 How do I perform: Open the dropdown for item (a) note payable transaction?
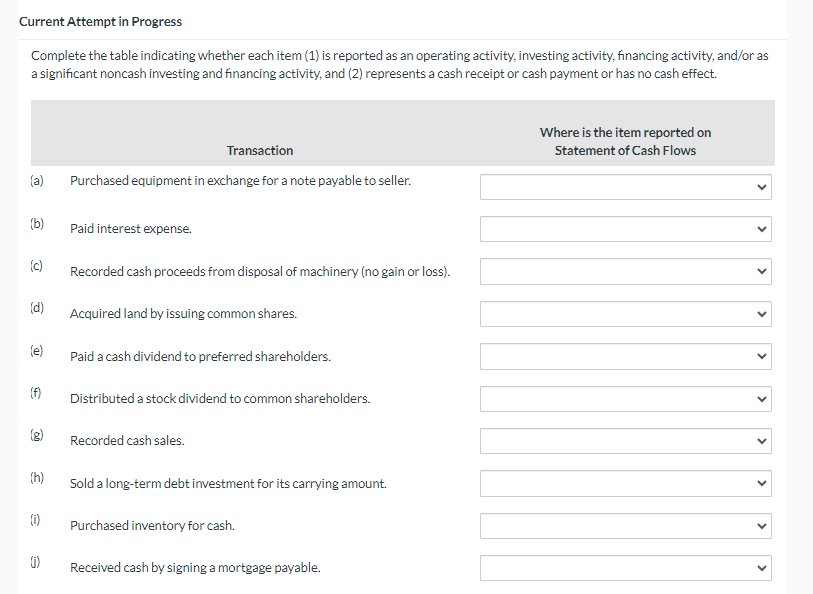coord(625,187)
